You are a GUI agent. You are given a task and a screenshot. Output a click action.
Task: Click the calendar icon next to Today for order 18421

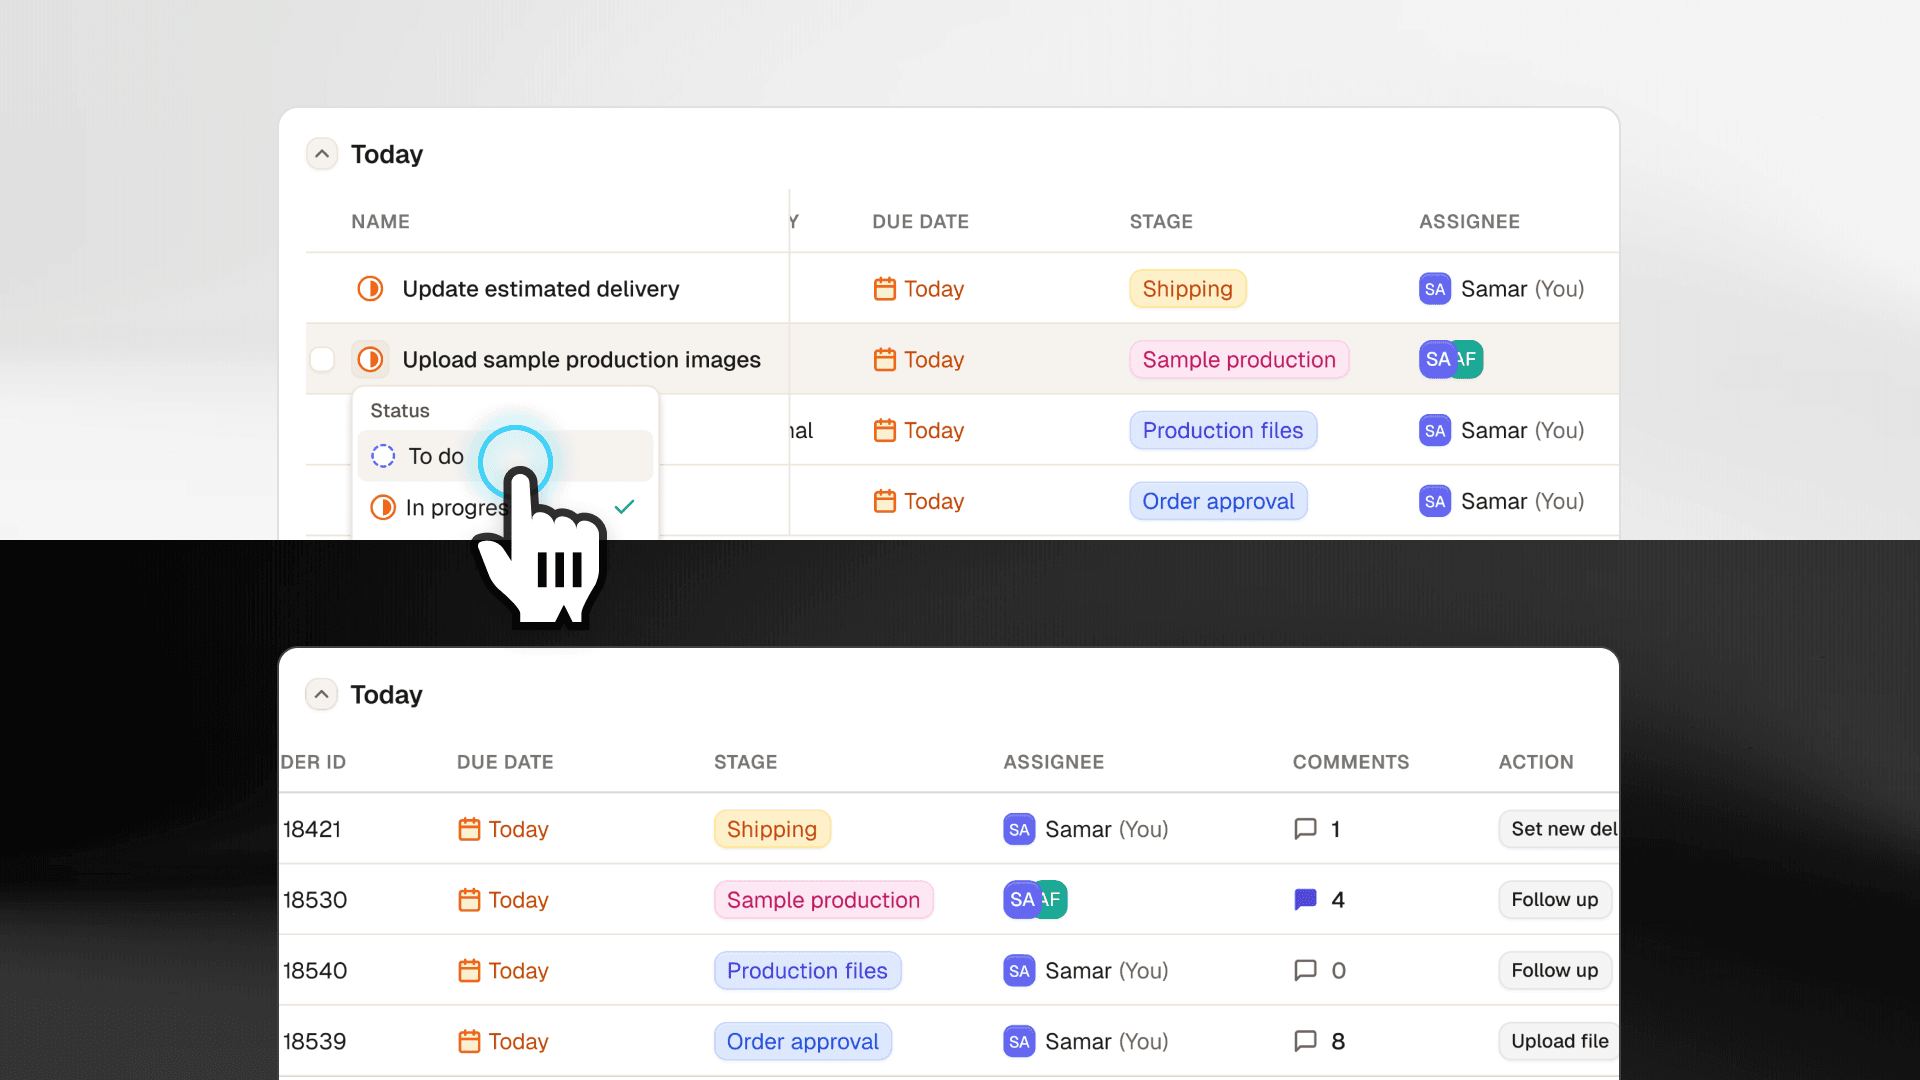click(x=469, y=829)
